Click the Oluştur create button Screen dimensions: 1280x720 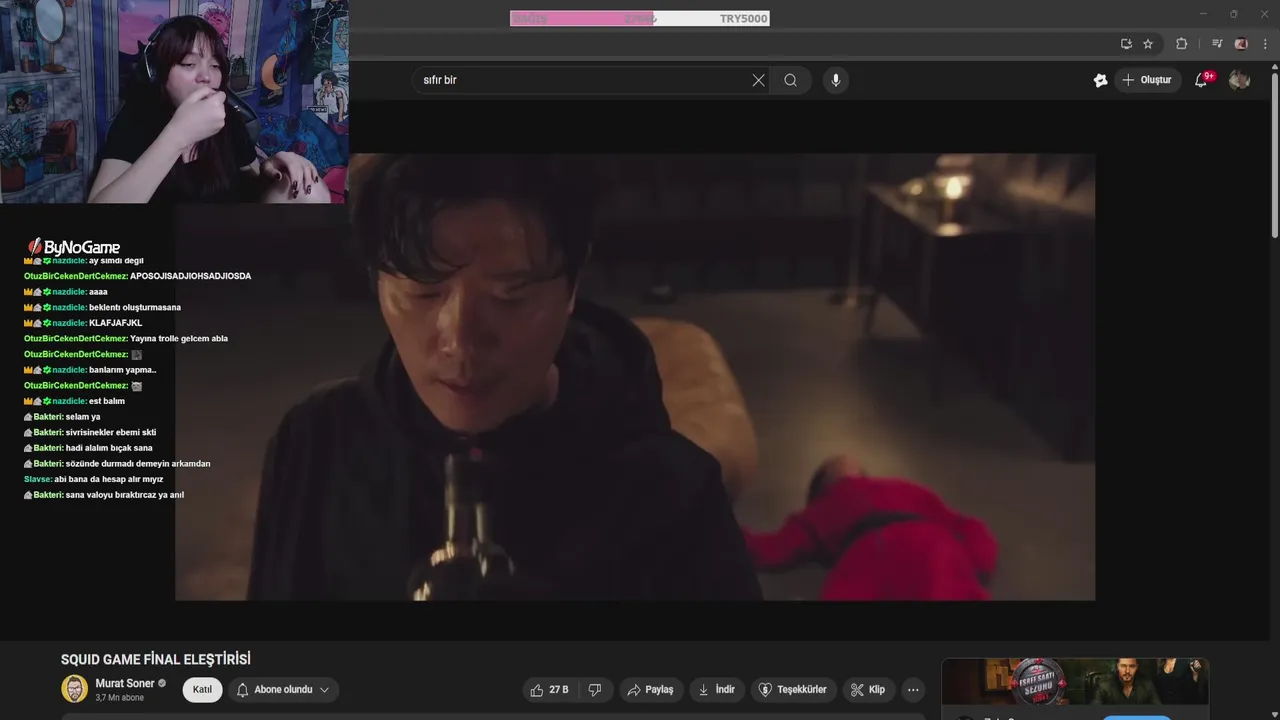[1147, 80]
